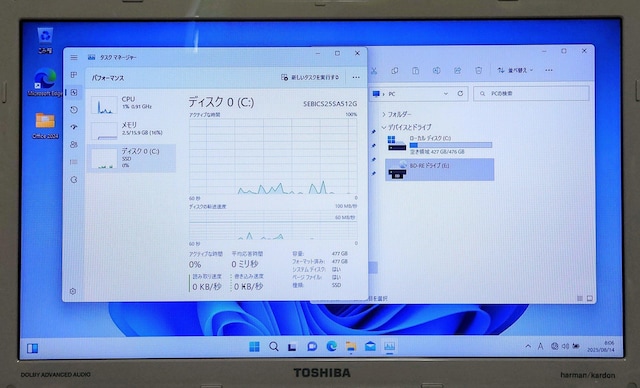
Task: Open the volume icon in system tray
Action: [x=565, y=346]
